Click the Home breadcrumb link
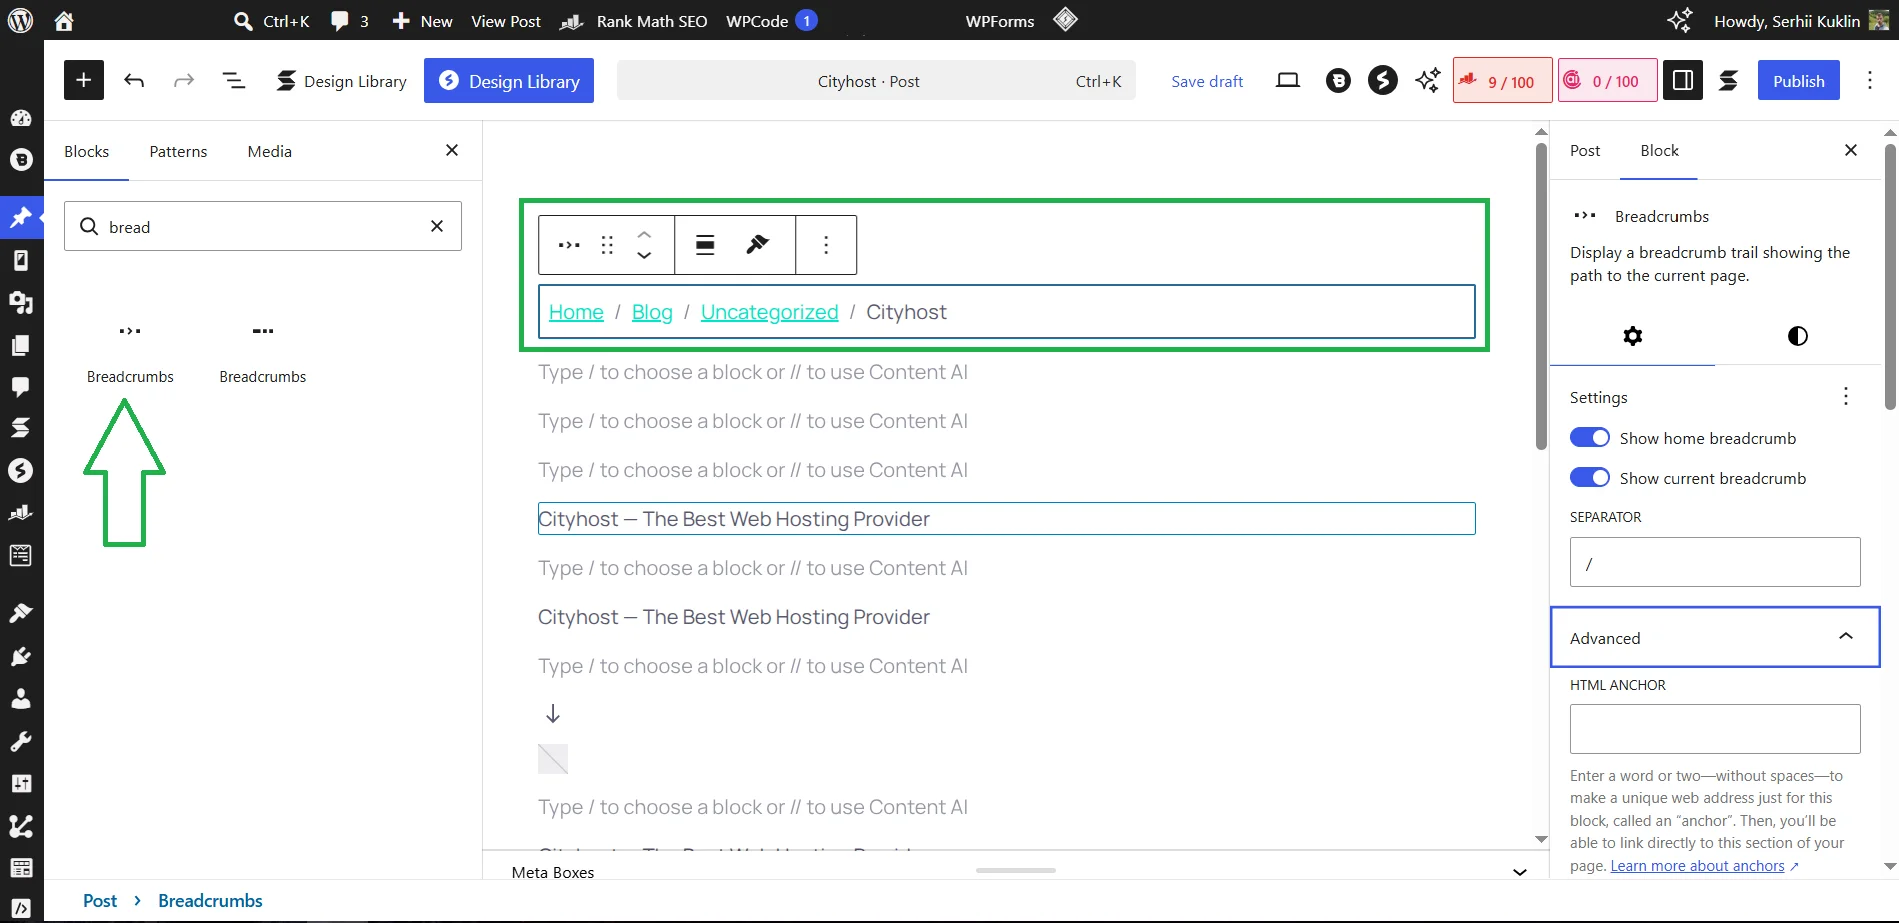The height and width of the screenshot is (923, 1899). (x=576, y=312)
